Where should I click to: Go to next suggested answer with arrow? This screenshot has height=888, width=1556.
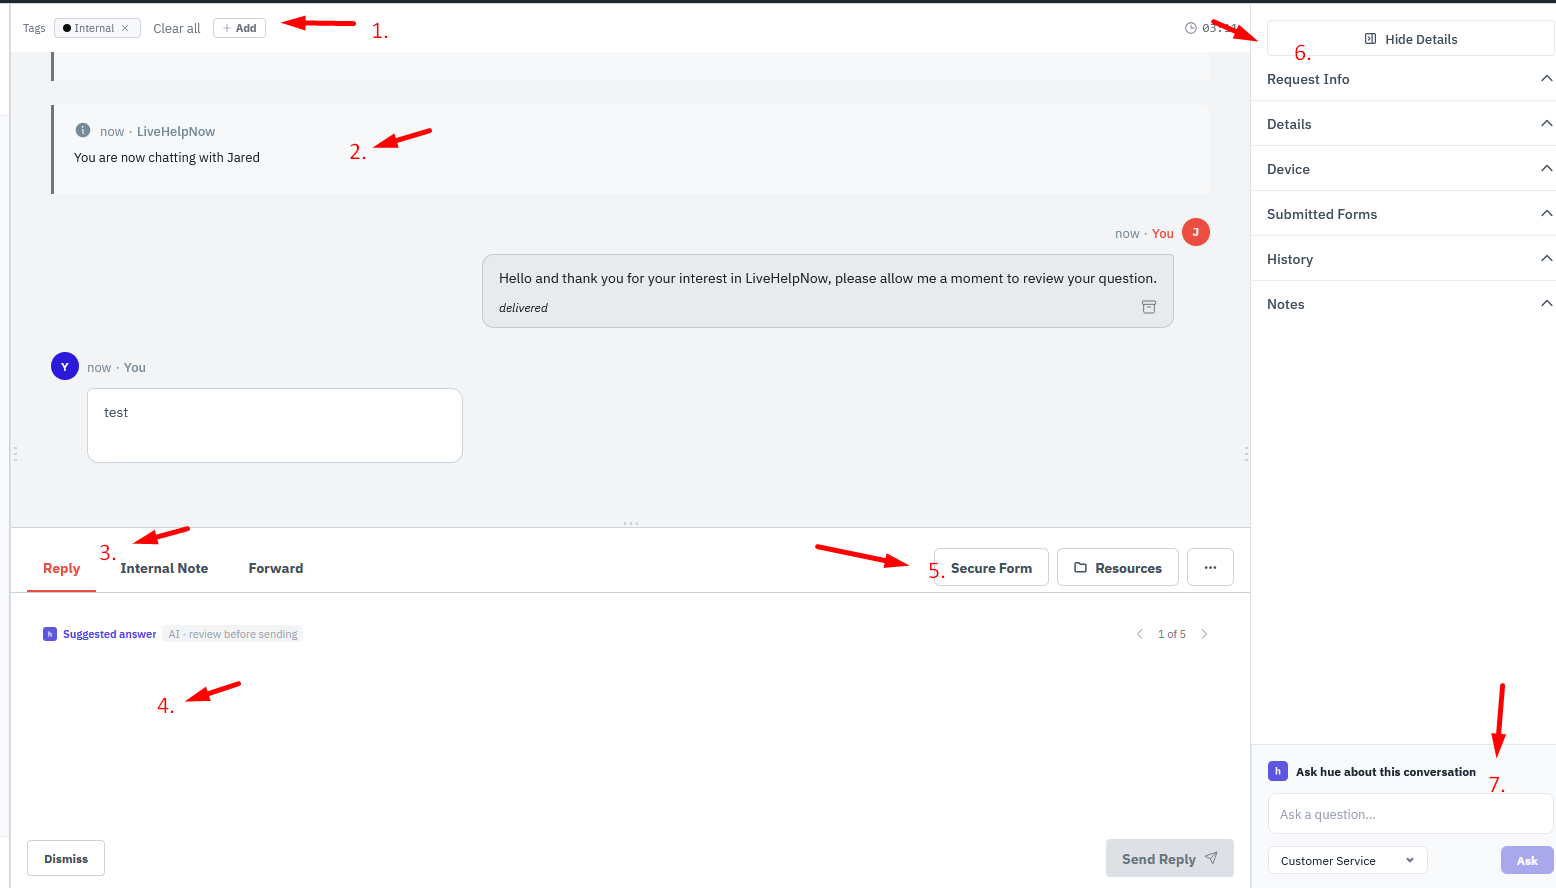(x=1204, y=634)
